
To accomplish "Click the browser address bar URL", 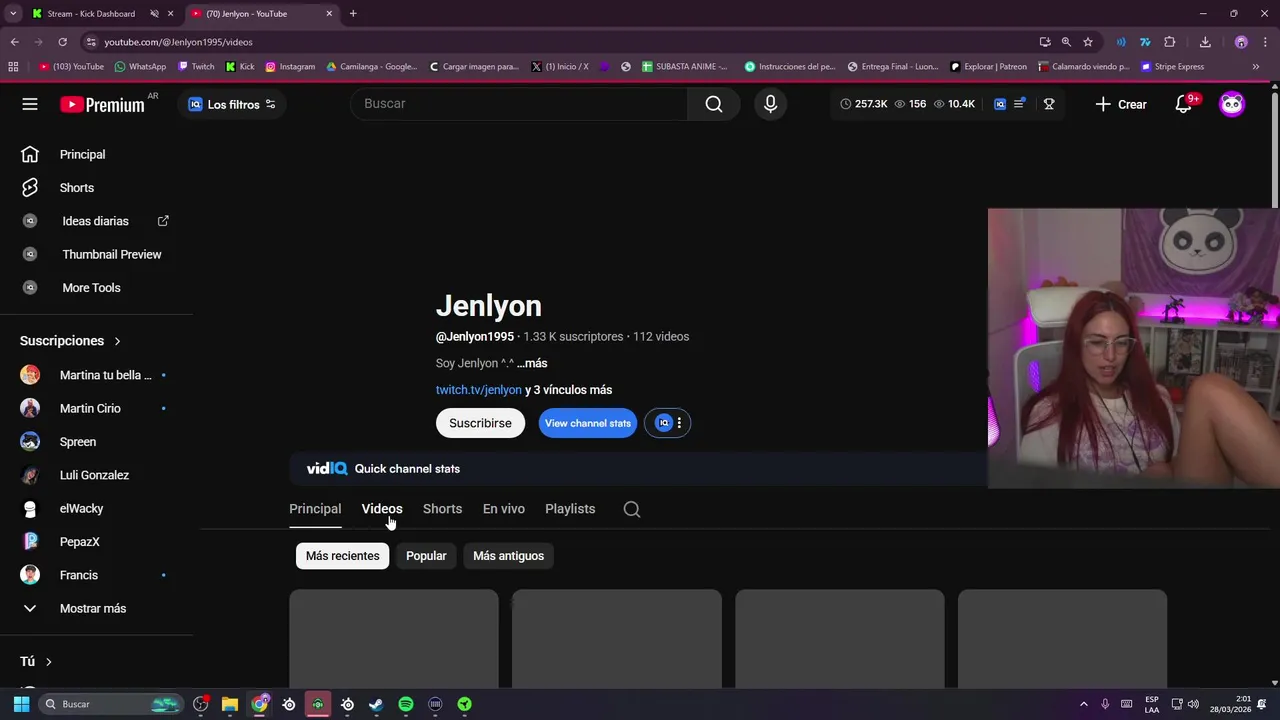I will click(178, 42).
